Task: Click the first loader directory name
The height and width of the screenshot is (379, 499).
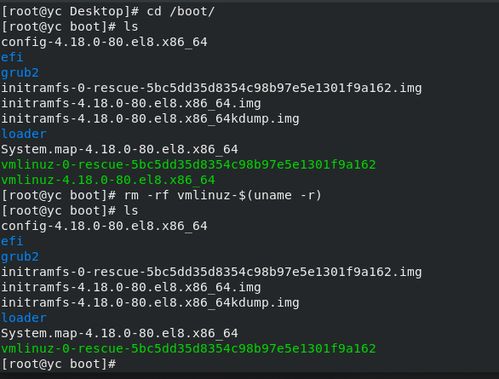Action: point(24,134)
